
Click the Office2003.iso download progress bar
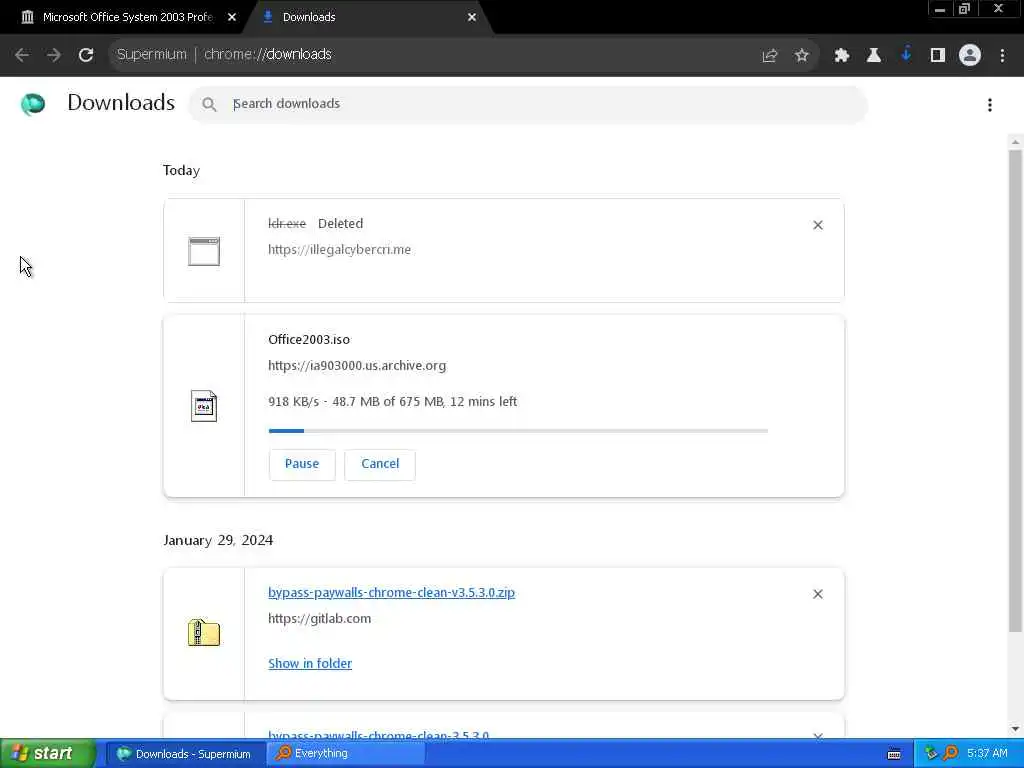[518, 431]
